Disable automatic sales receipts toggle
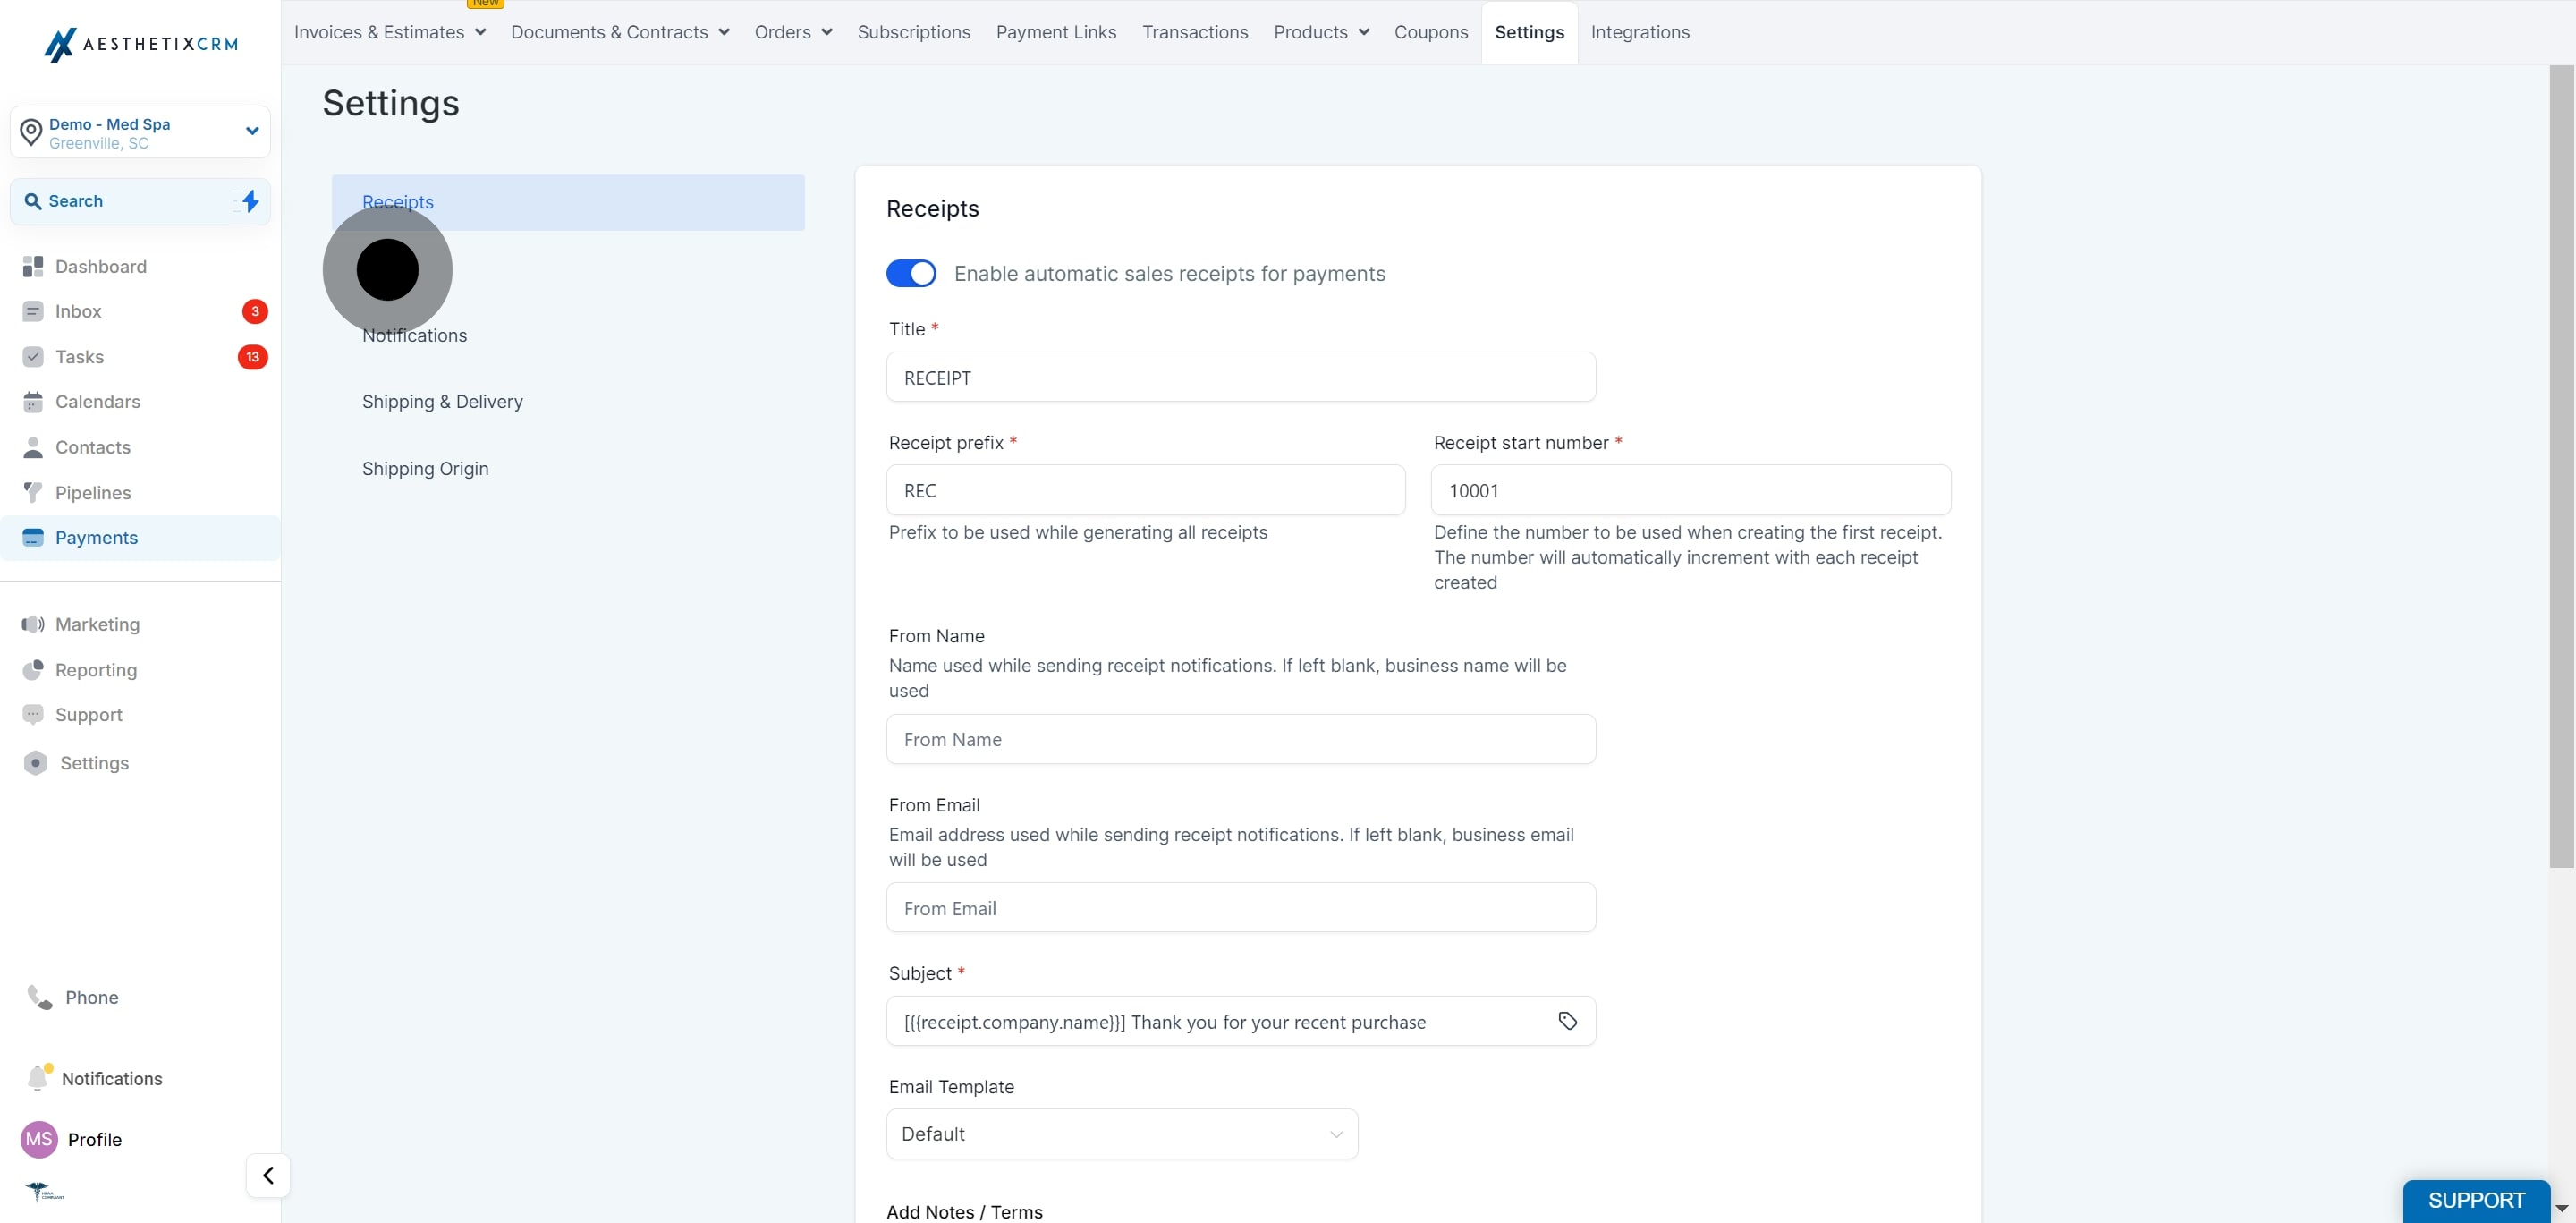 point(911,273)
